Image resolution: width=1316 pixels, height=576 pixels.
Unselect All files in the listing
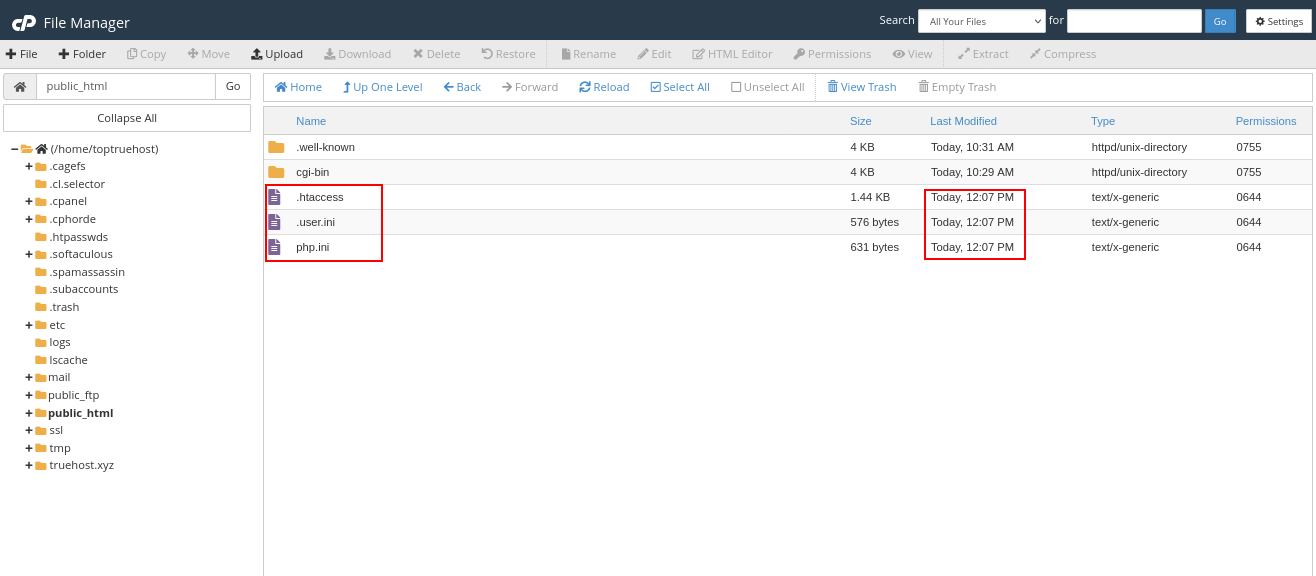[x=767, y=87]
